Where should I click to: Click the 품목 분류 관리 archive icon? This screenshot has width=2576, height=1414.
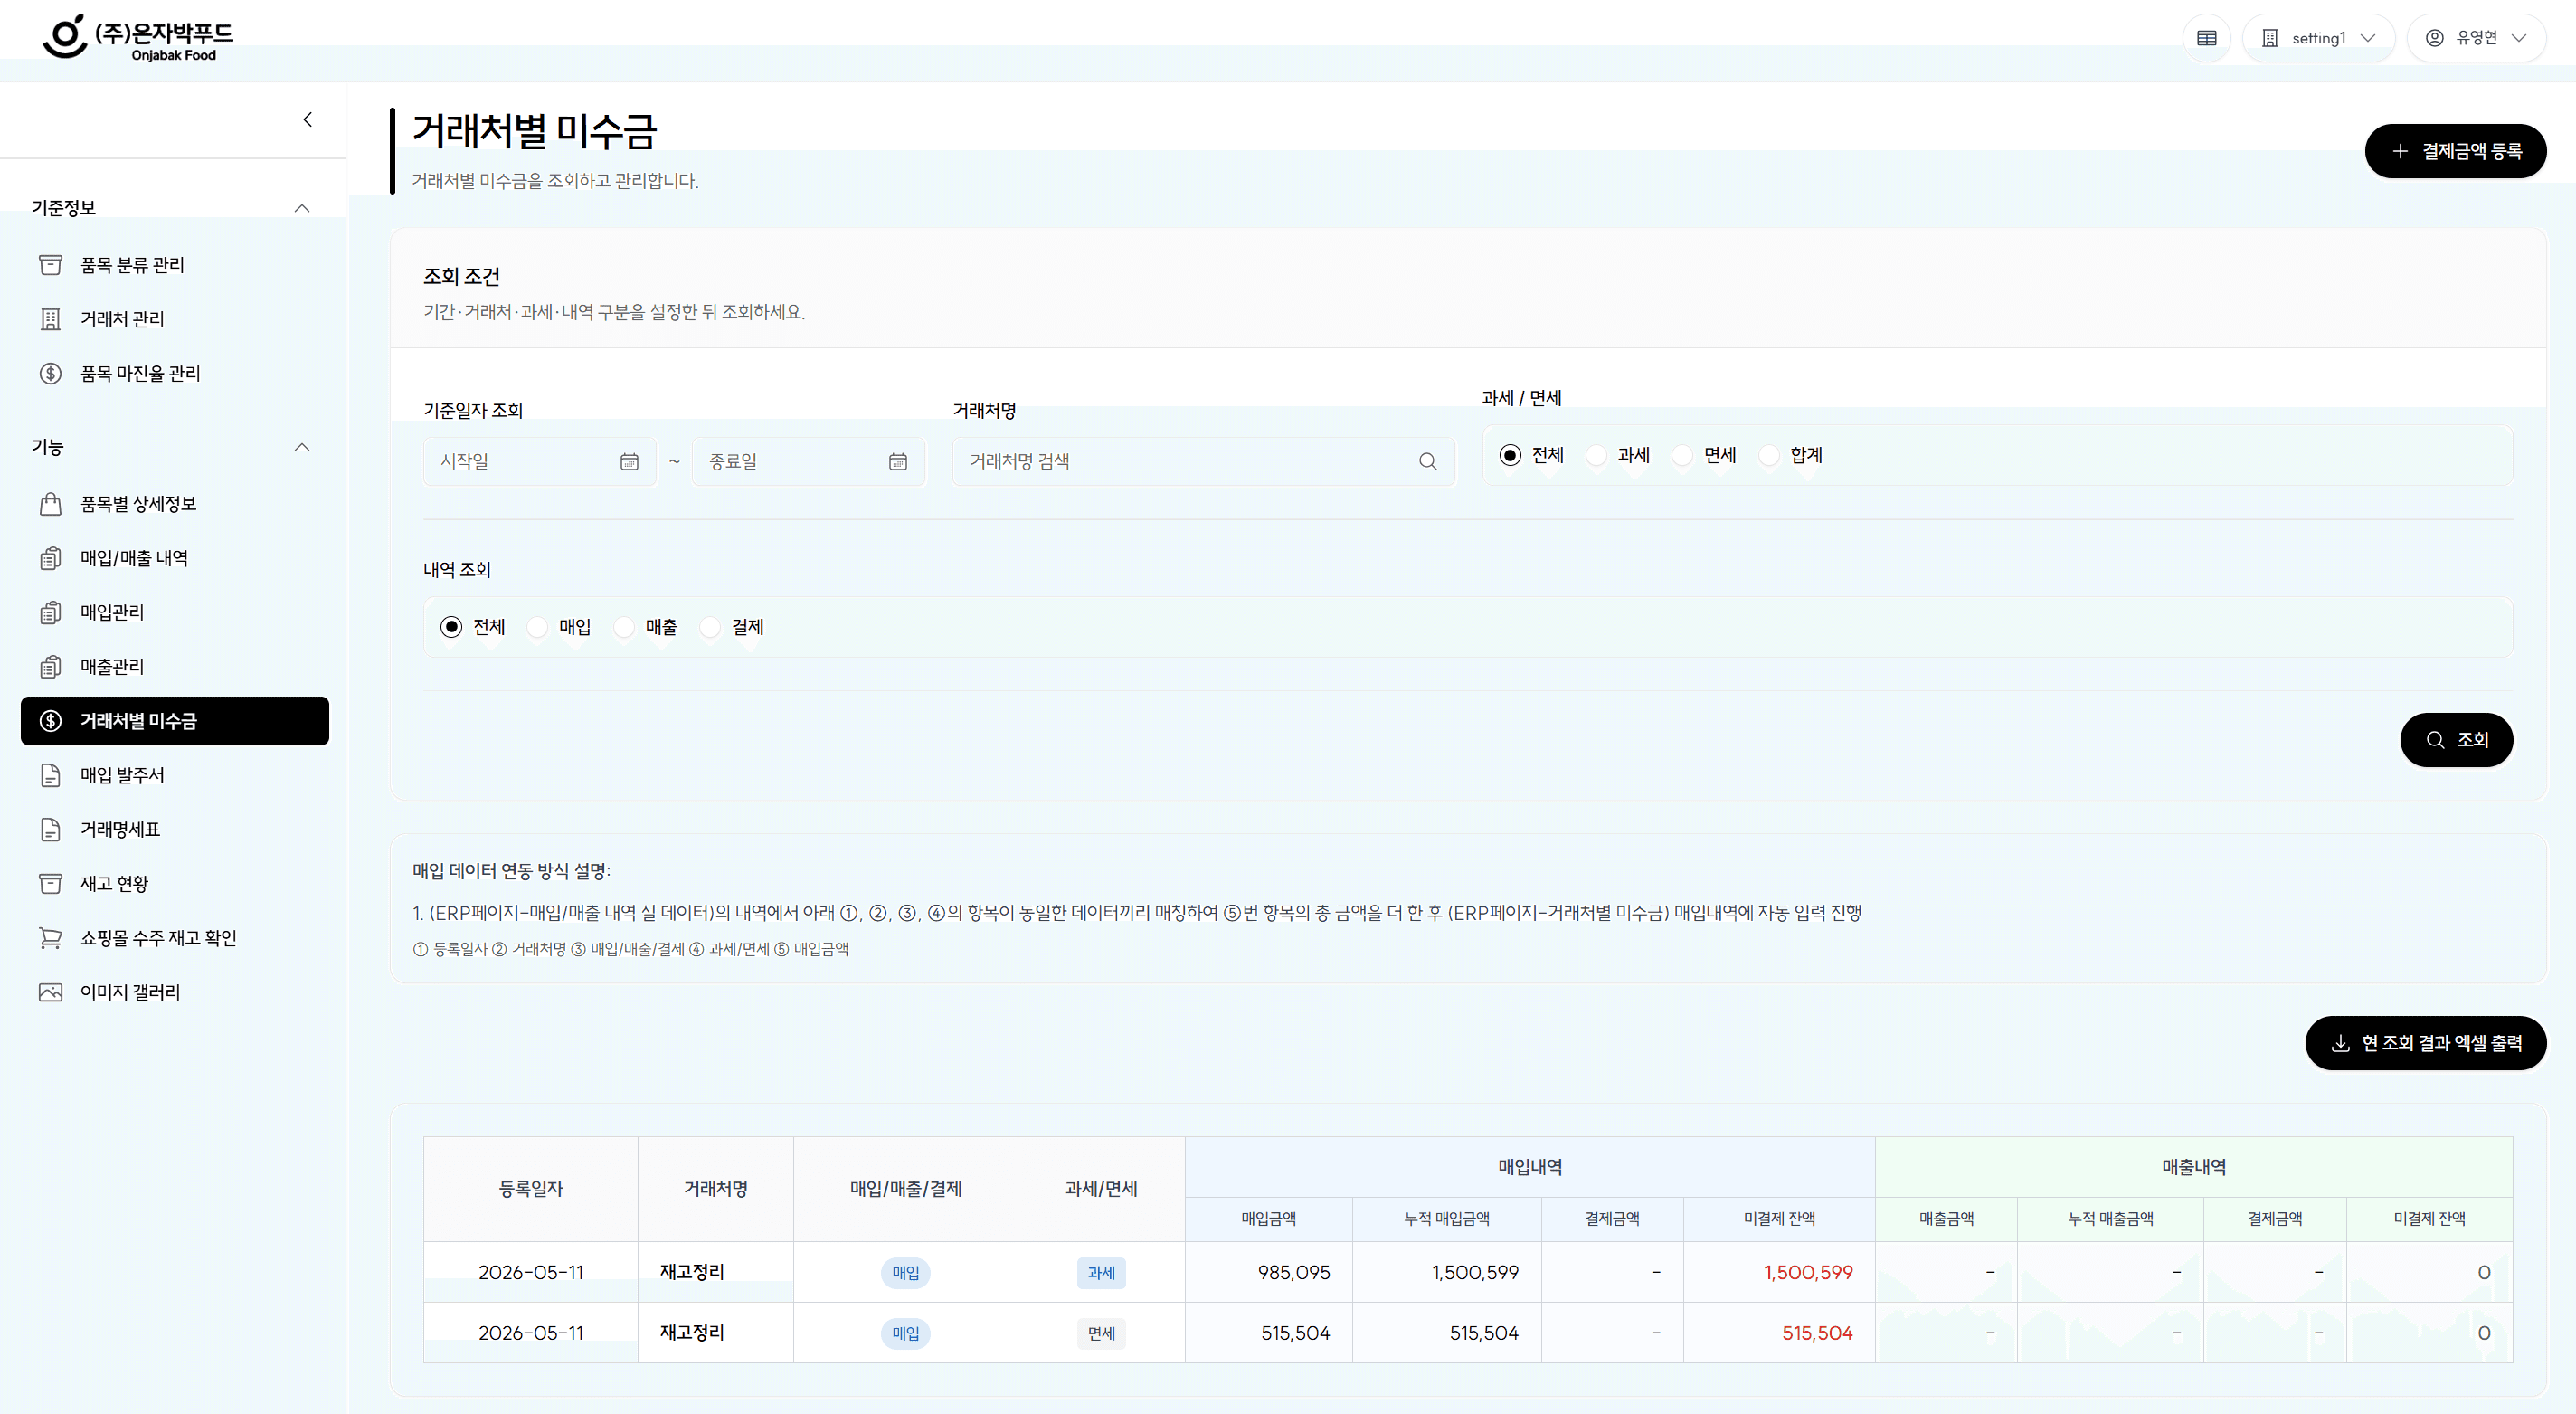click(x=50, y=265)
